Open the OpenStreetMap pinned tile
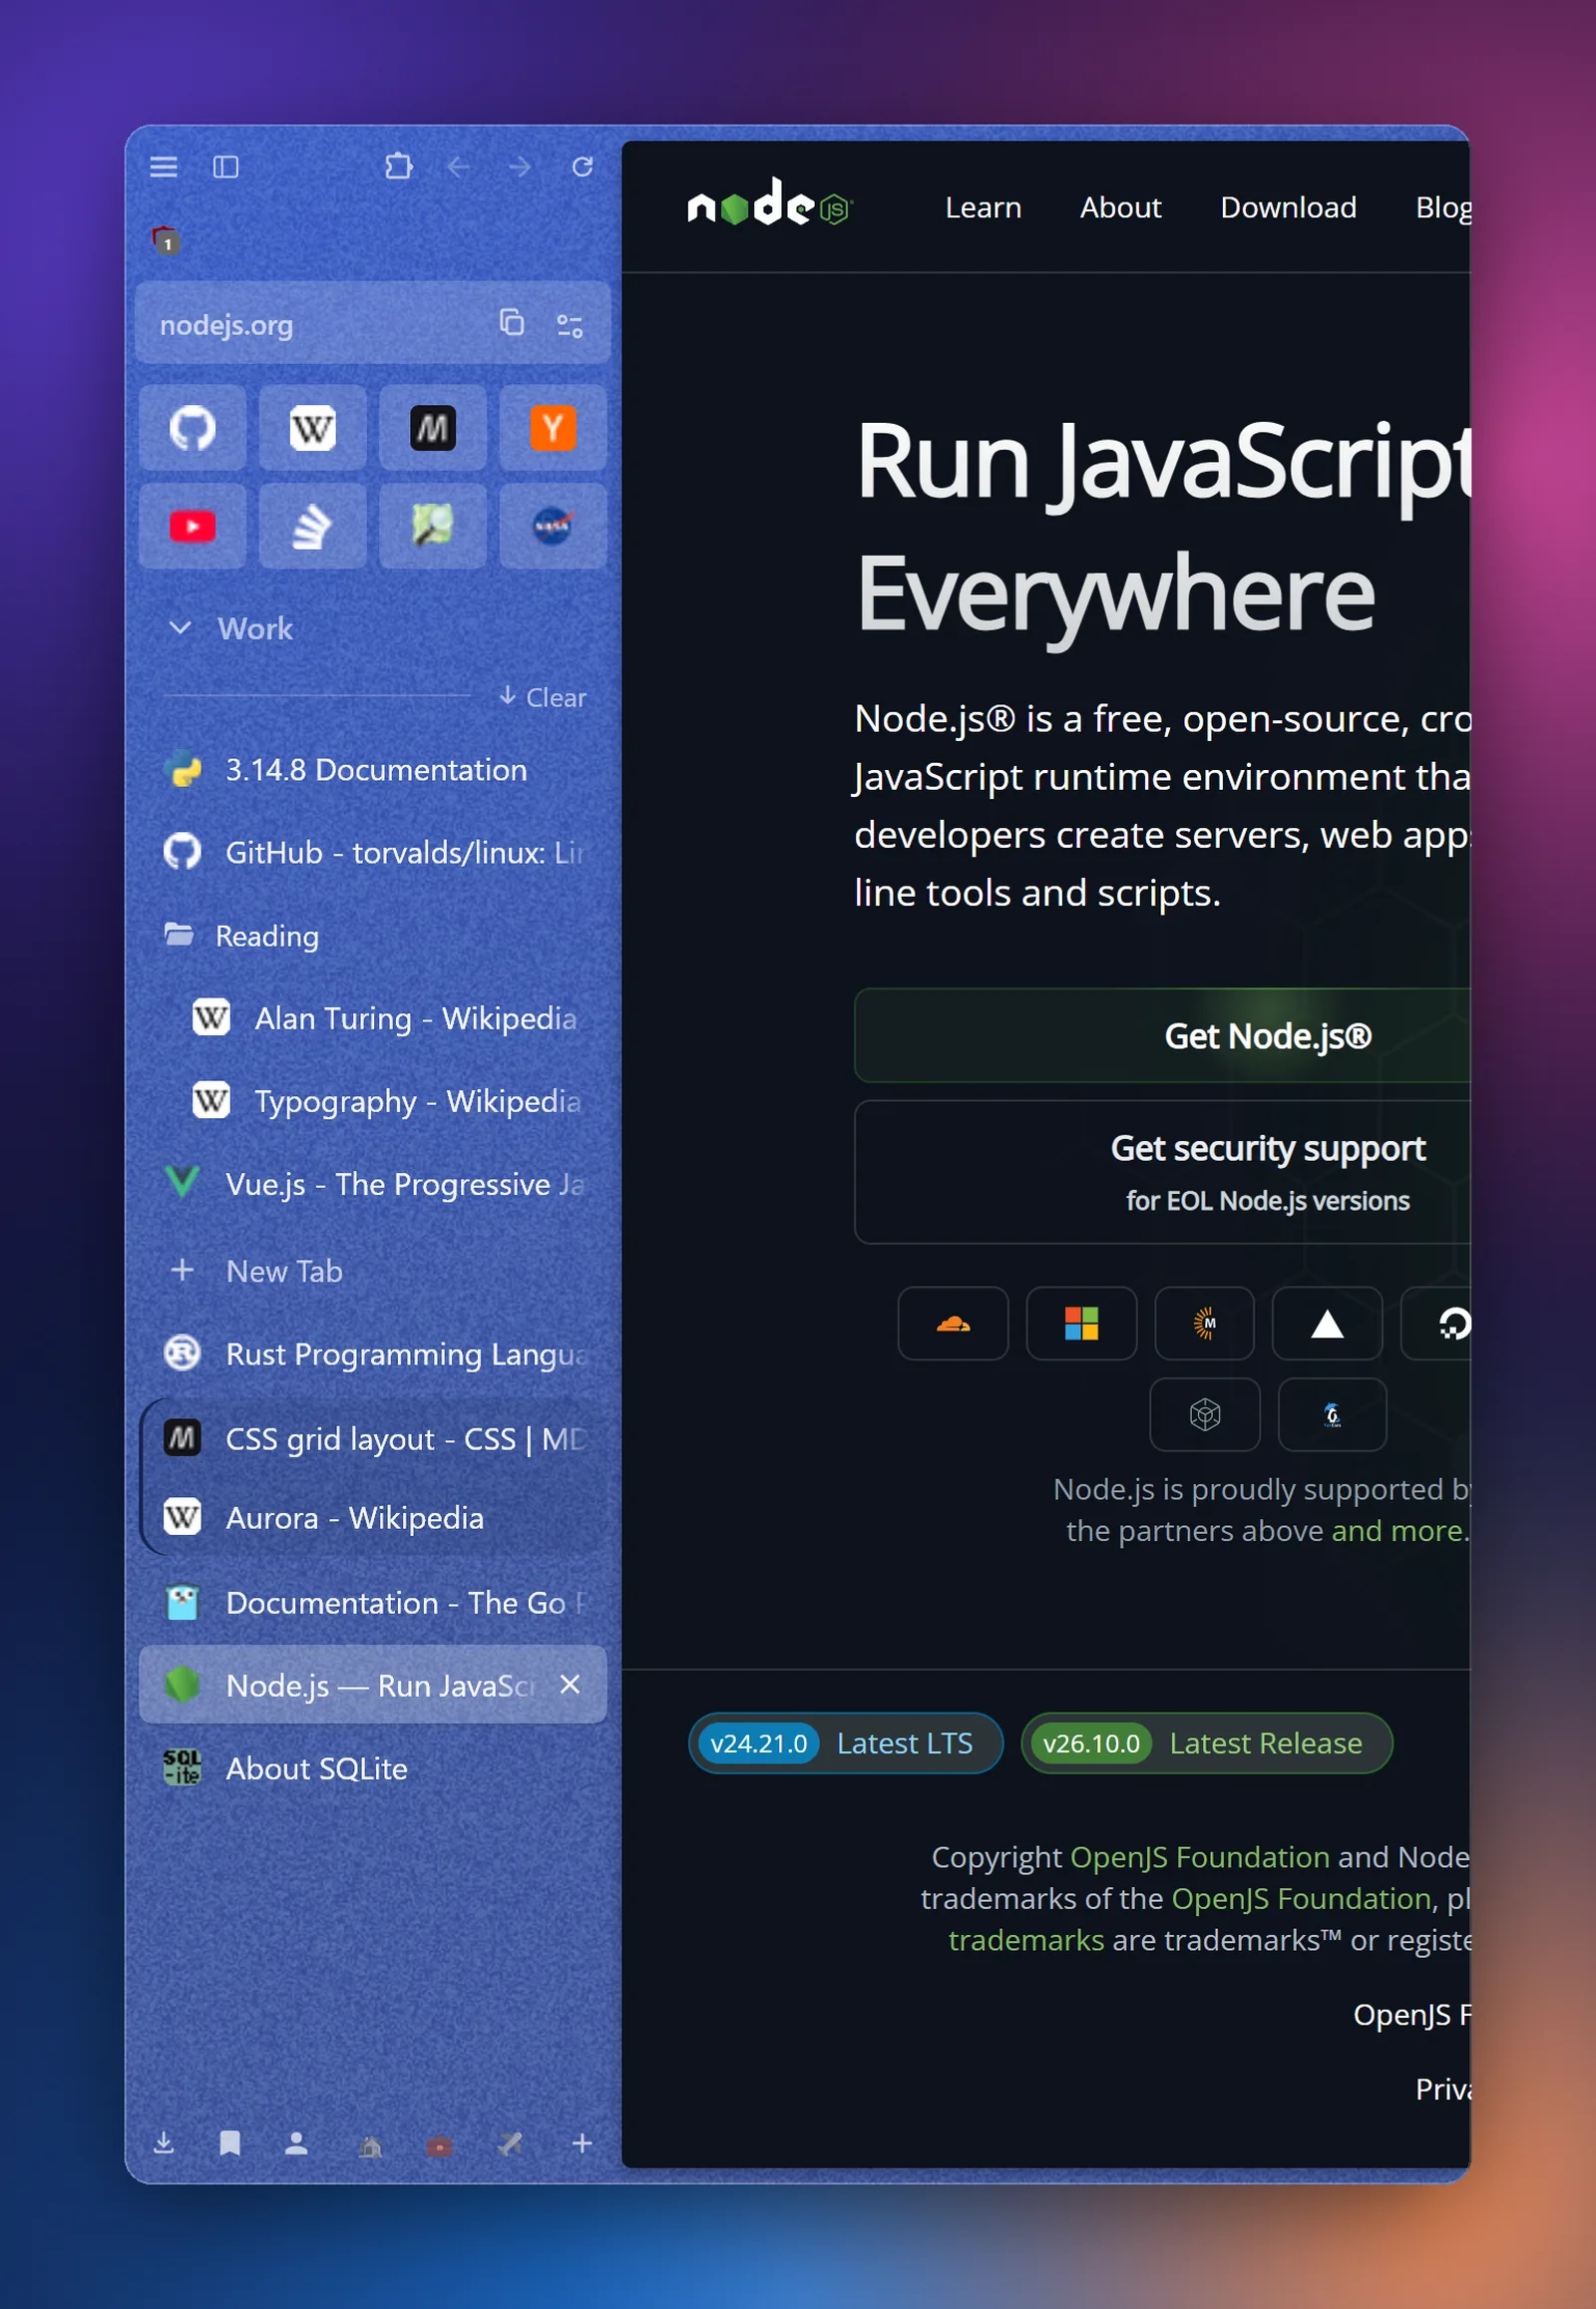Viewport: 1596px width, 2309px height. [x=433, y=526]
